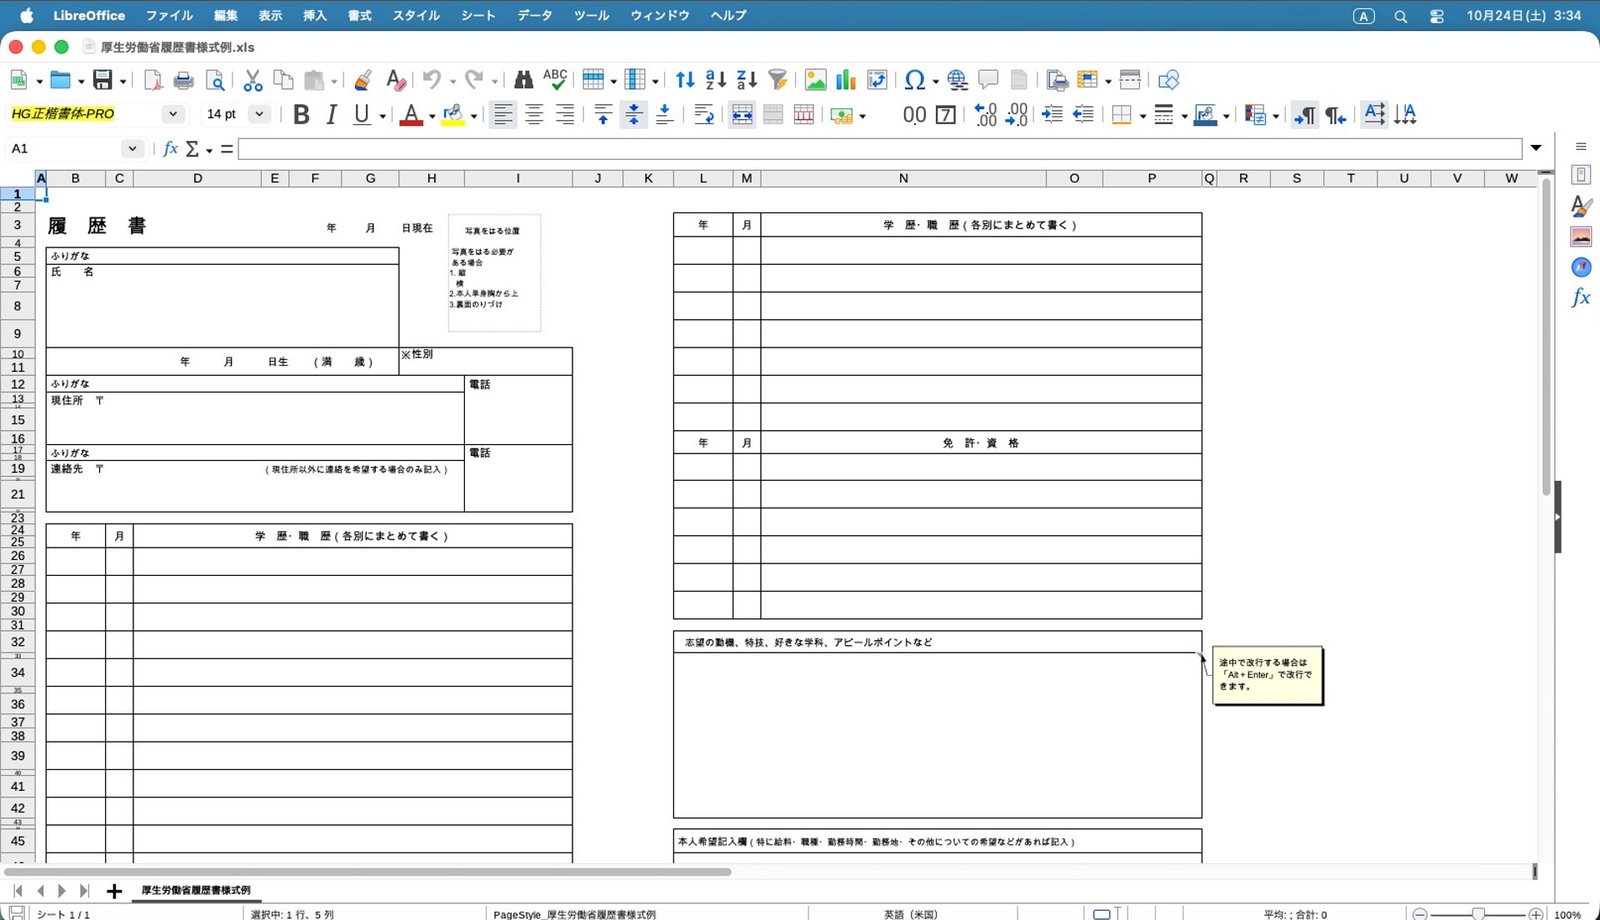The image size is (1600, 920).
Task: Click row 8 header
Action: pyautogui.click(x=17, y=306)
